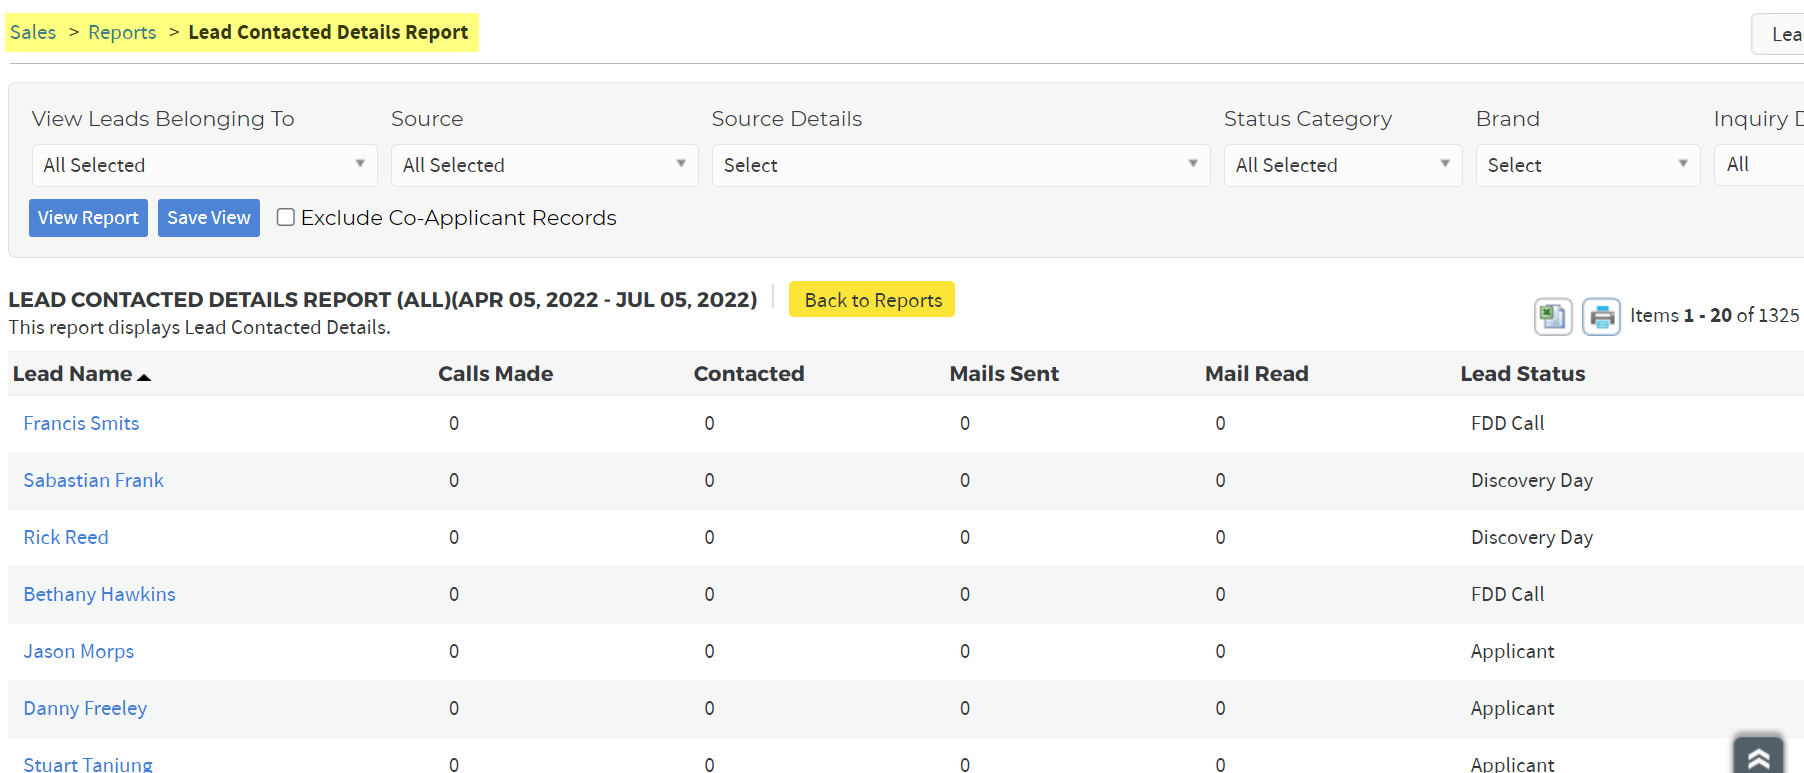This screenshot has height=773, width=1804.
Task: Click the View Report button
Action: click(88, 218)
